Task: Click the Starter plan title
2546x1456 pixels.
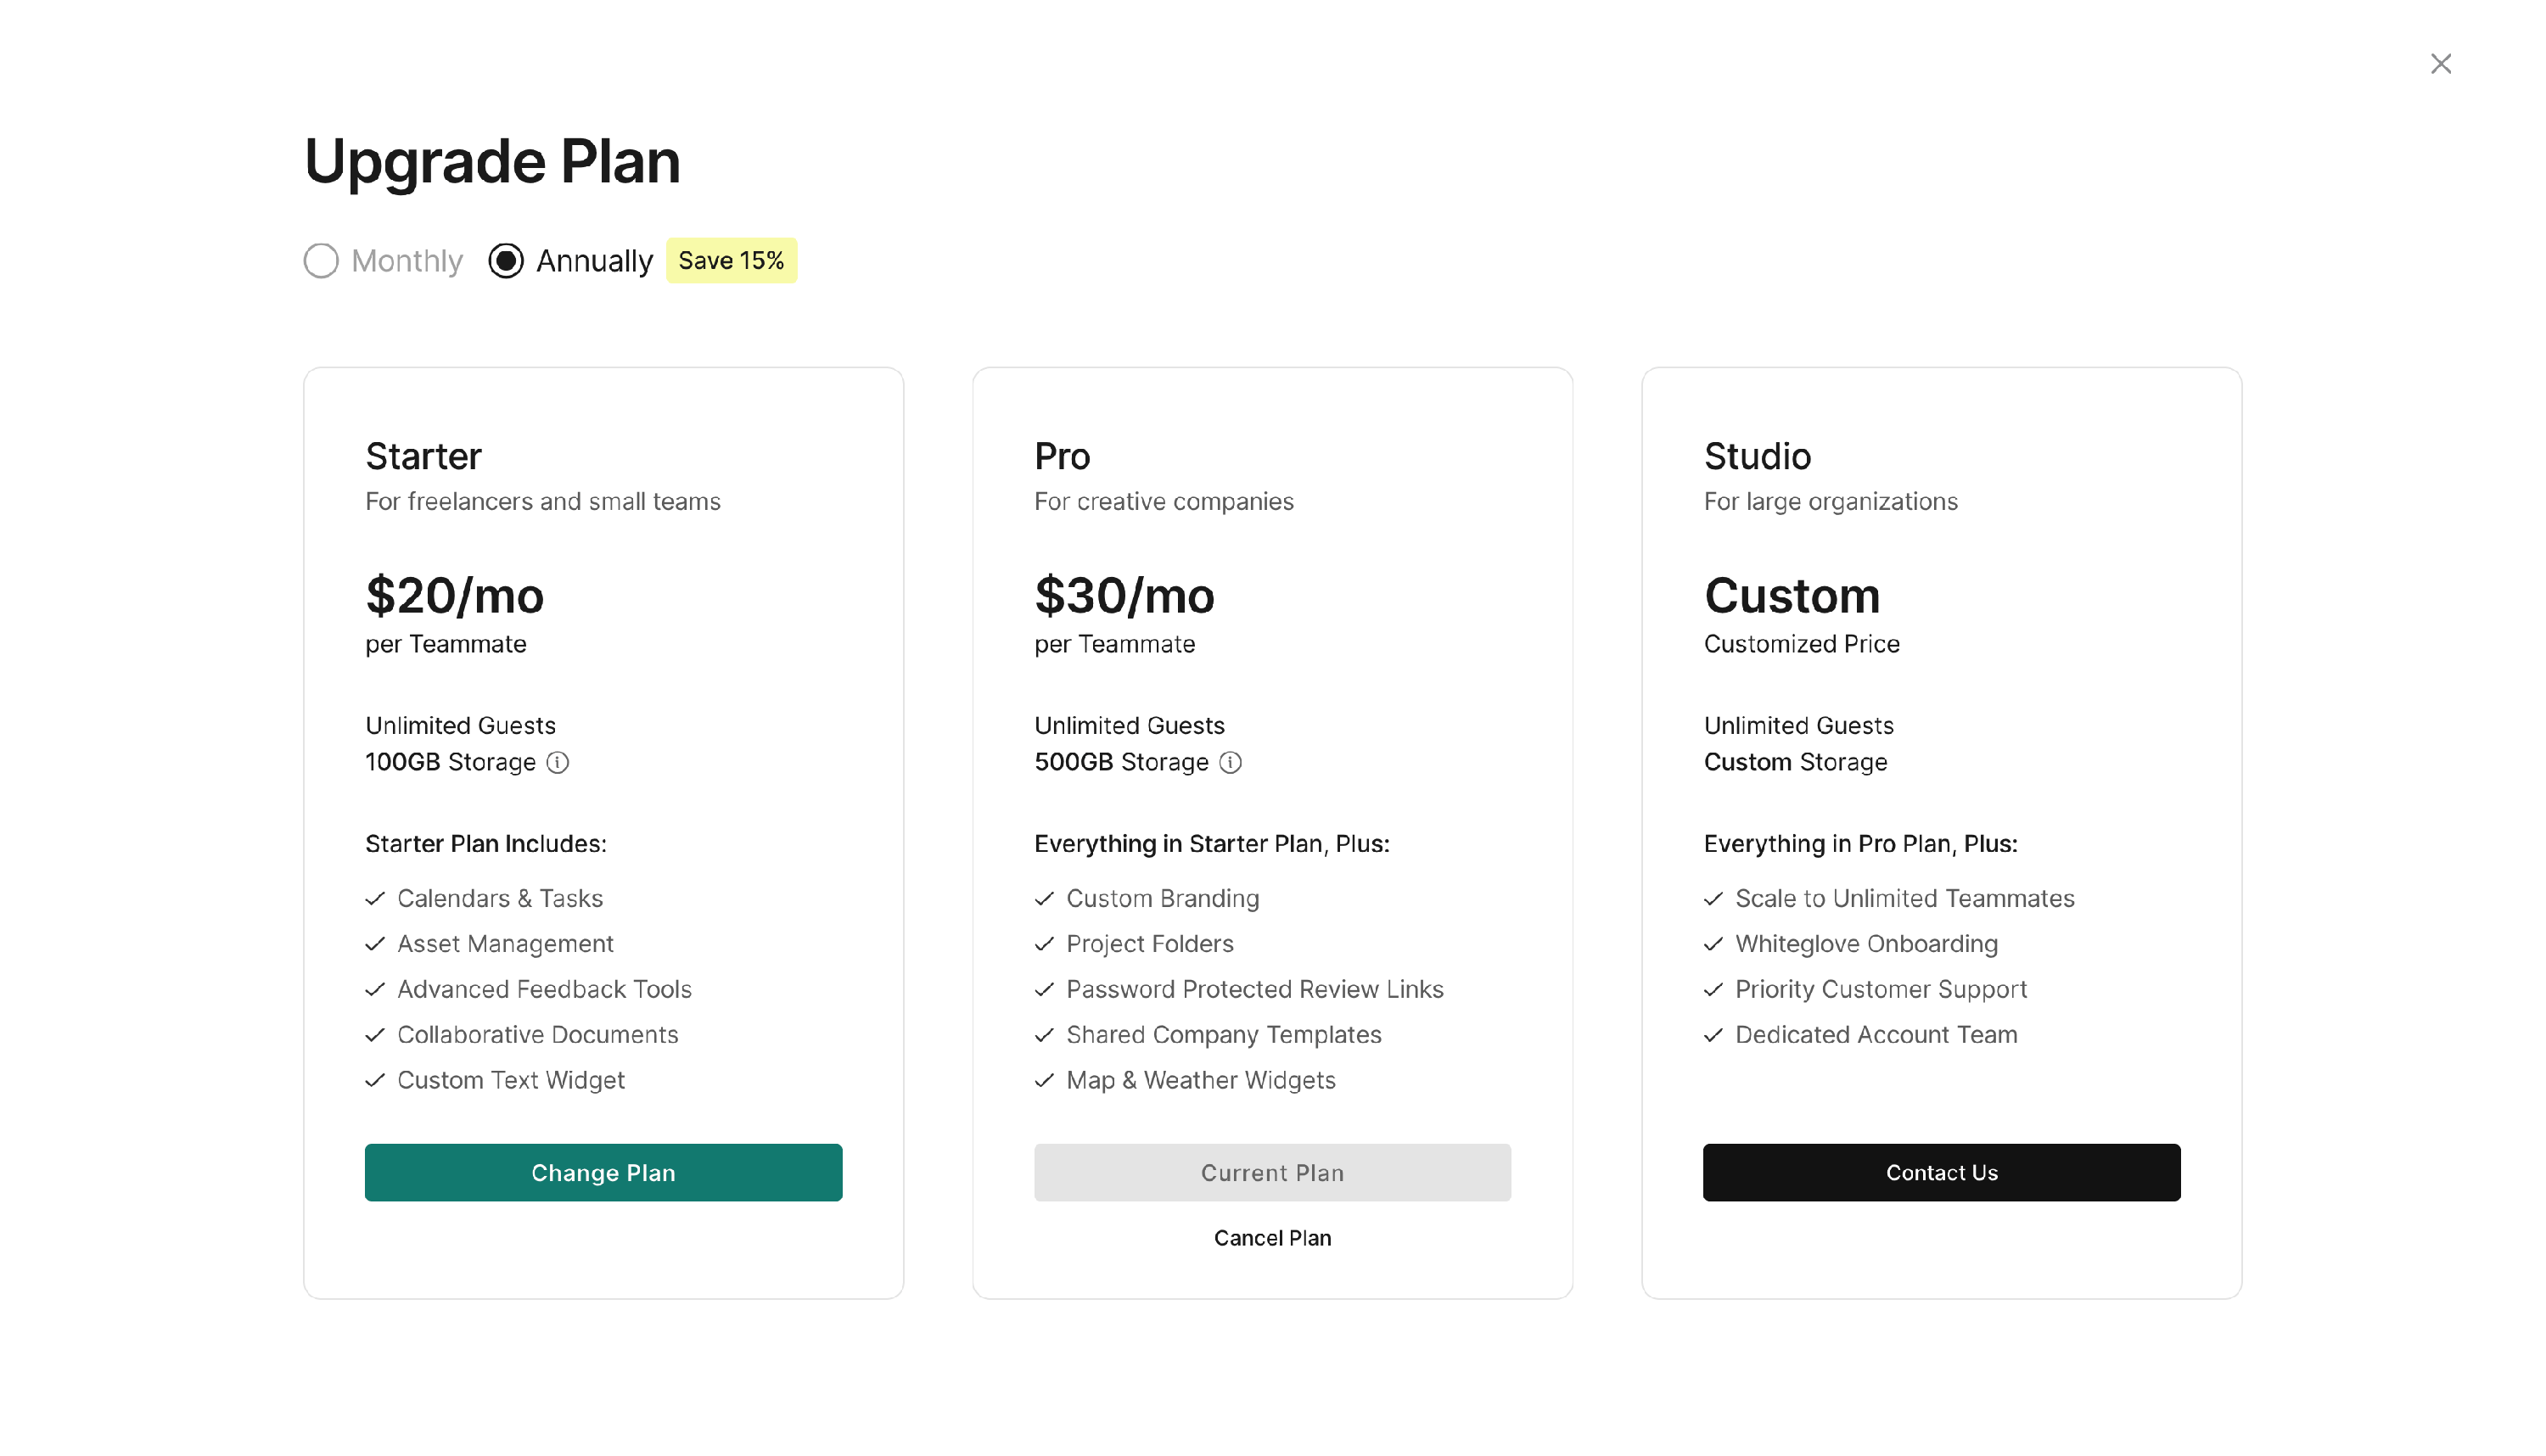Action: (423, 457)
